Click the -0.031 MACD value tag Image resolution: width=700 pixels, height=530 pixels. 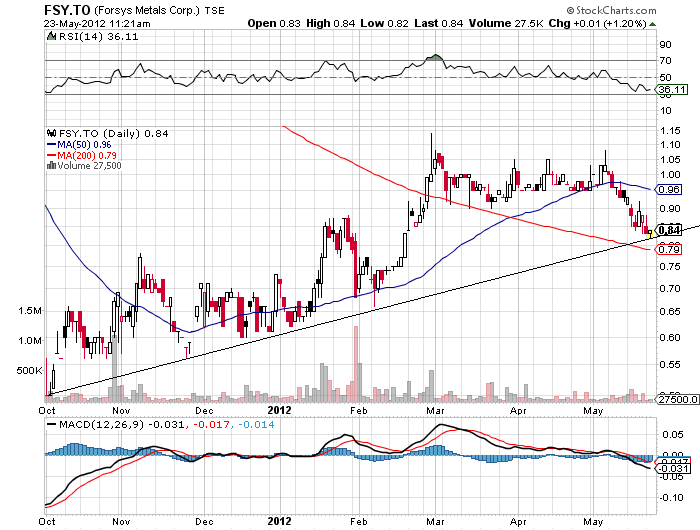pos(673,468)
